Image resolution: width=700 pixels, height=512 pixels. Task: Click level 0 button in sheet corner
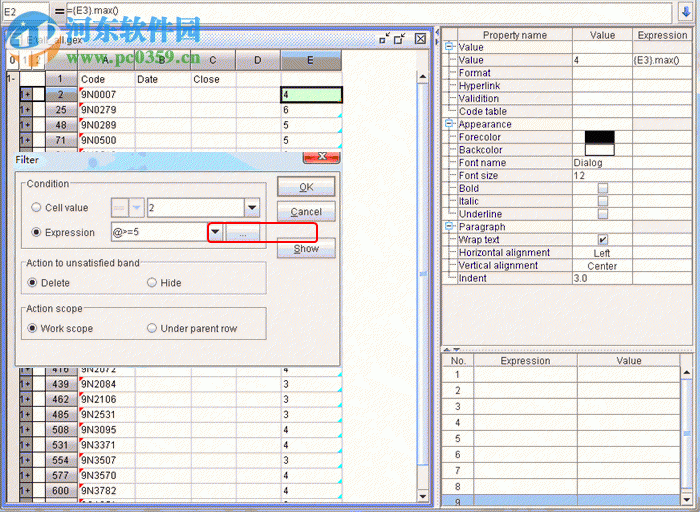point(12,60)
